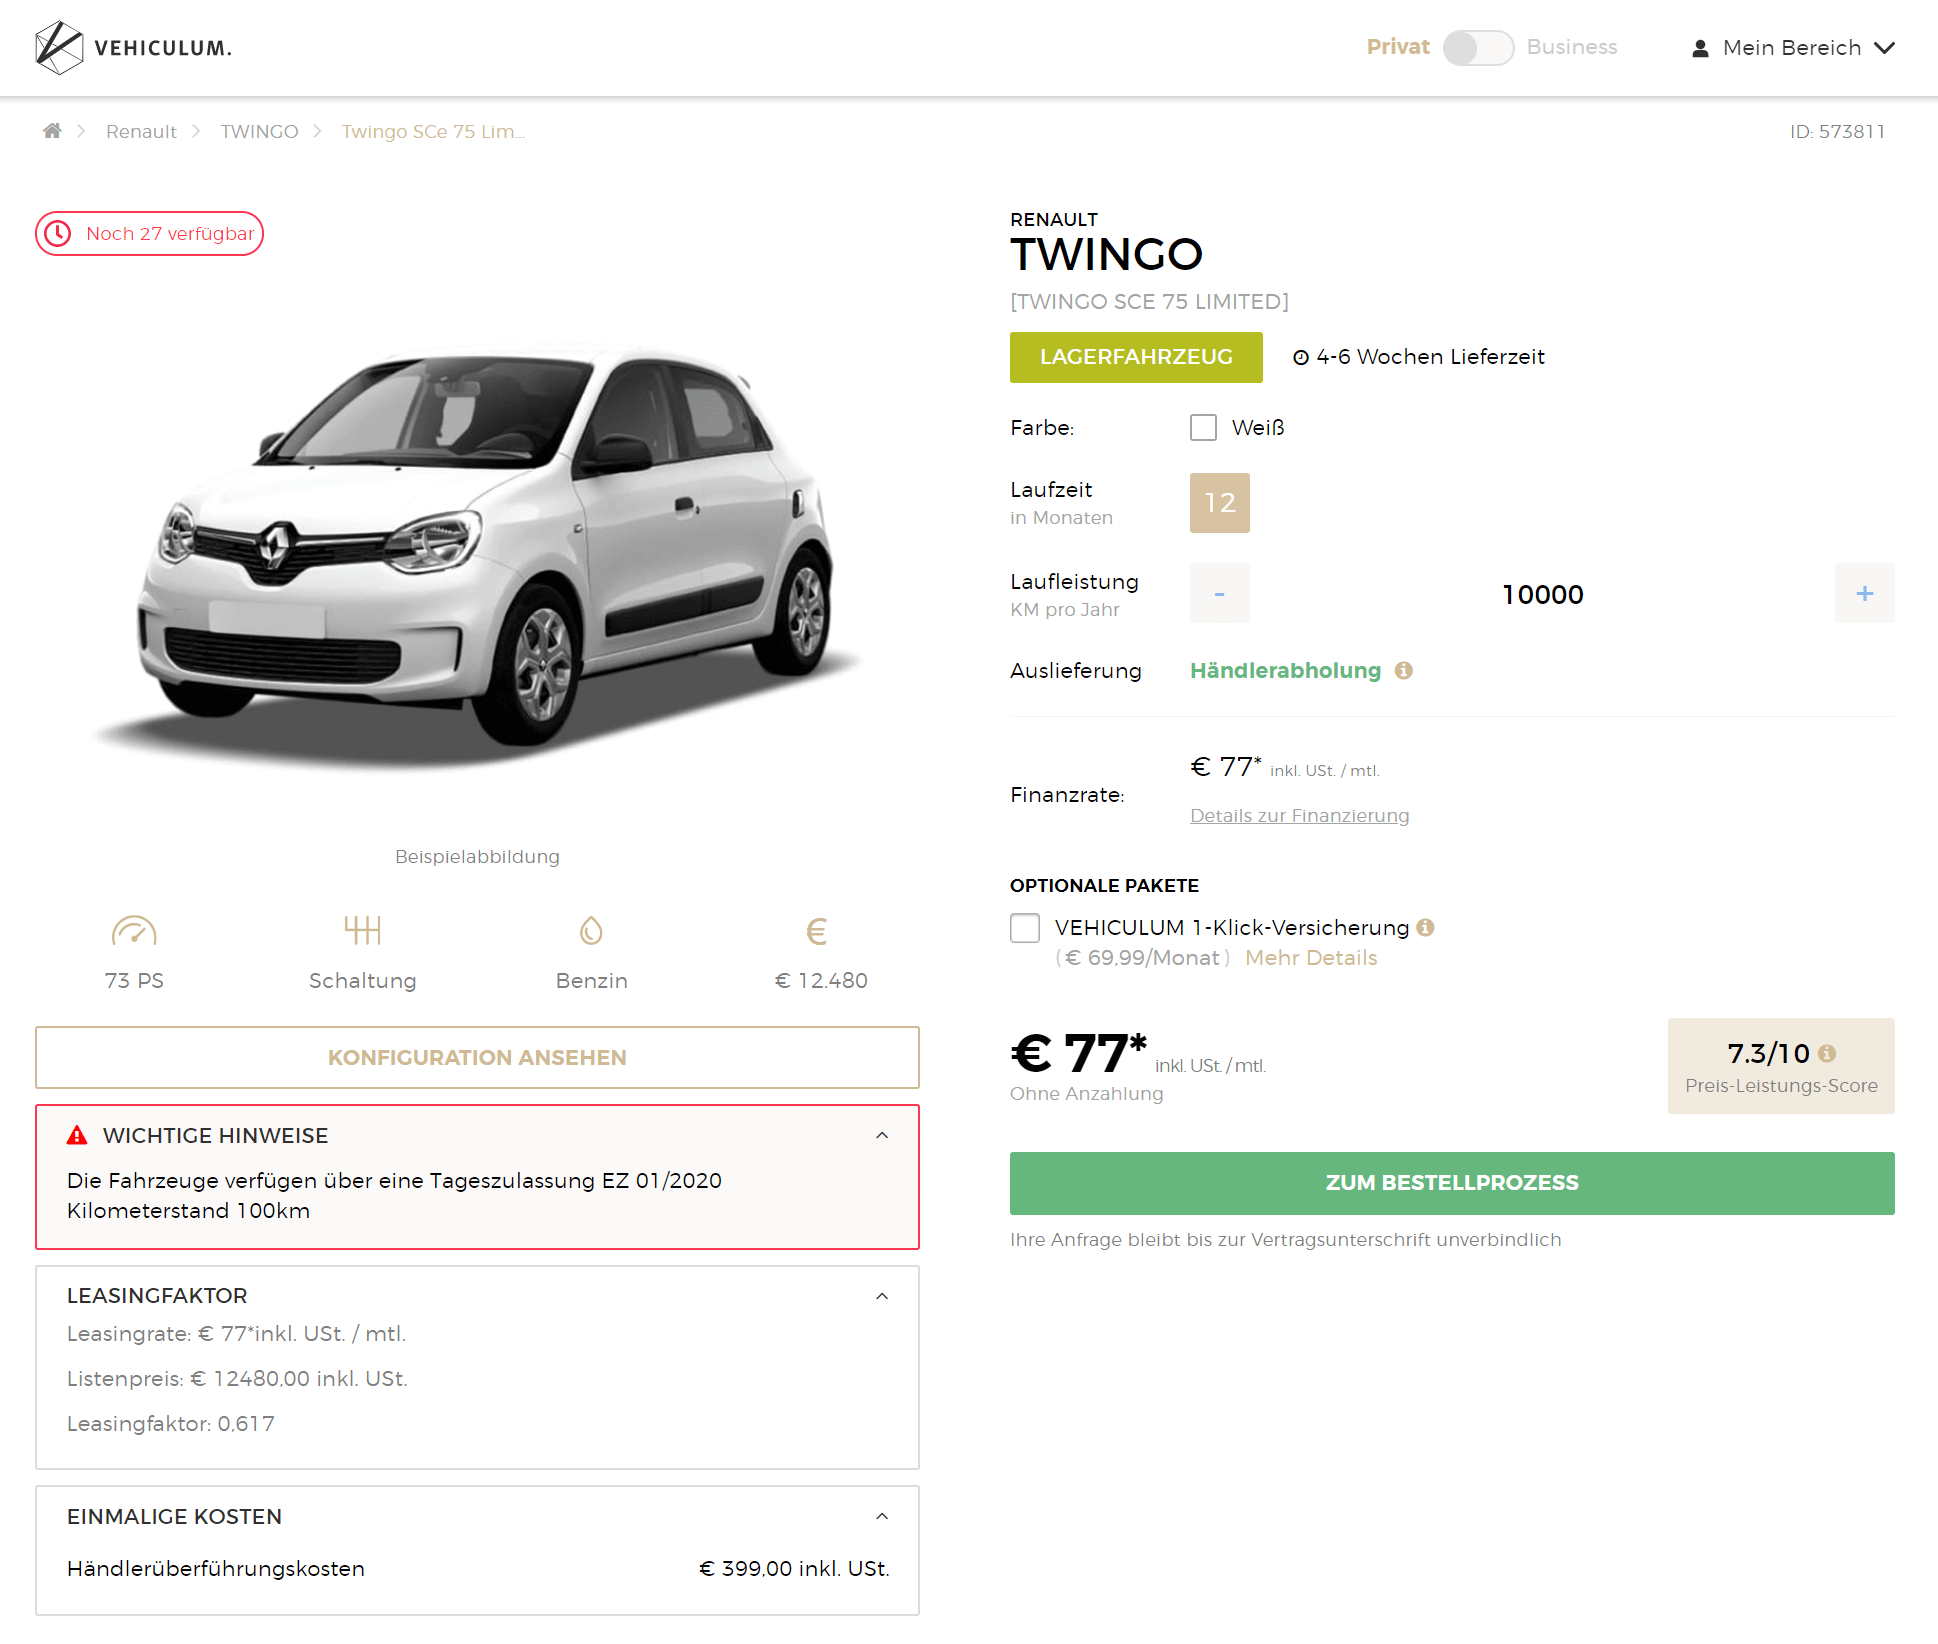Click 'Ohne Anzahlung' text
The height and width of the screenshot is (1644, 1938).
[1086, 1093]
